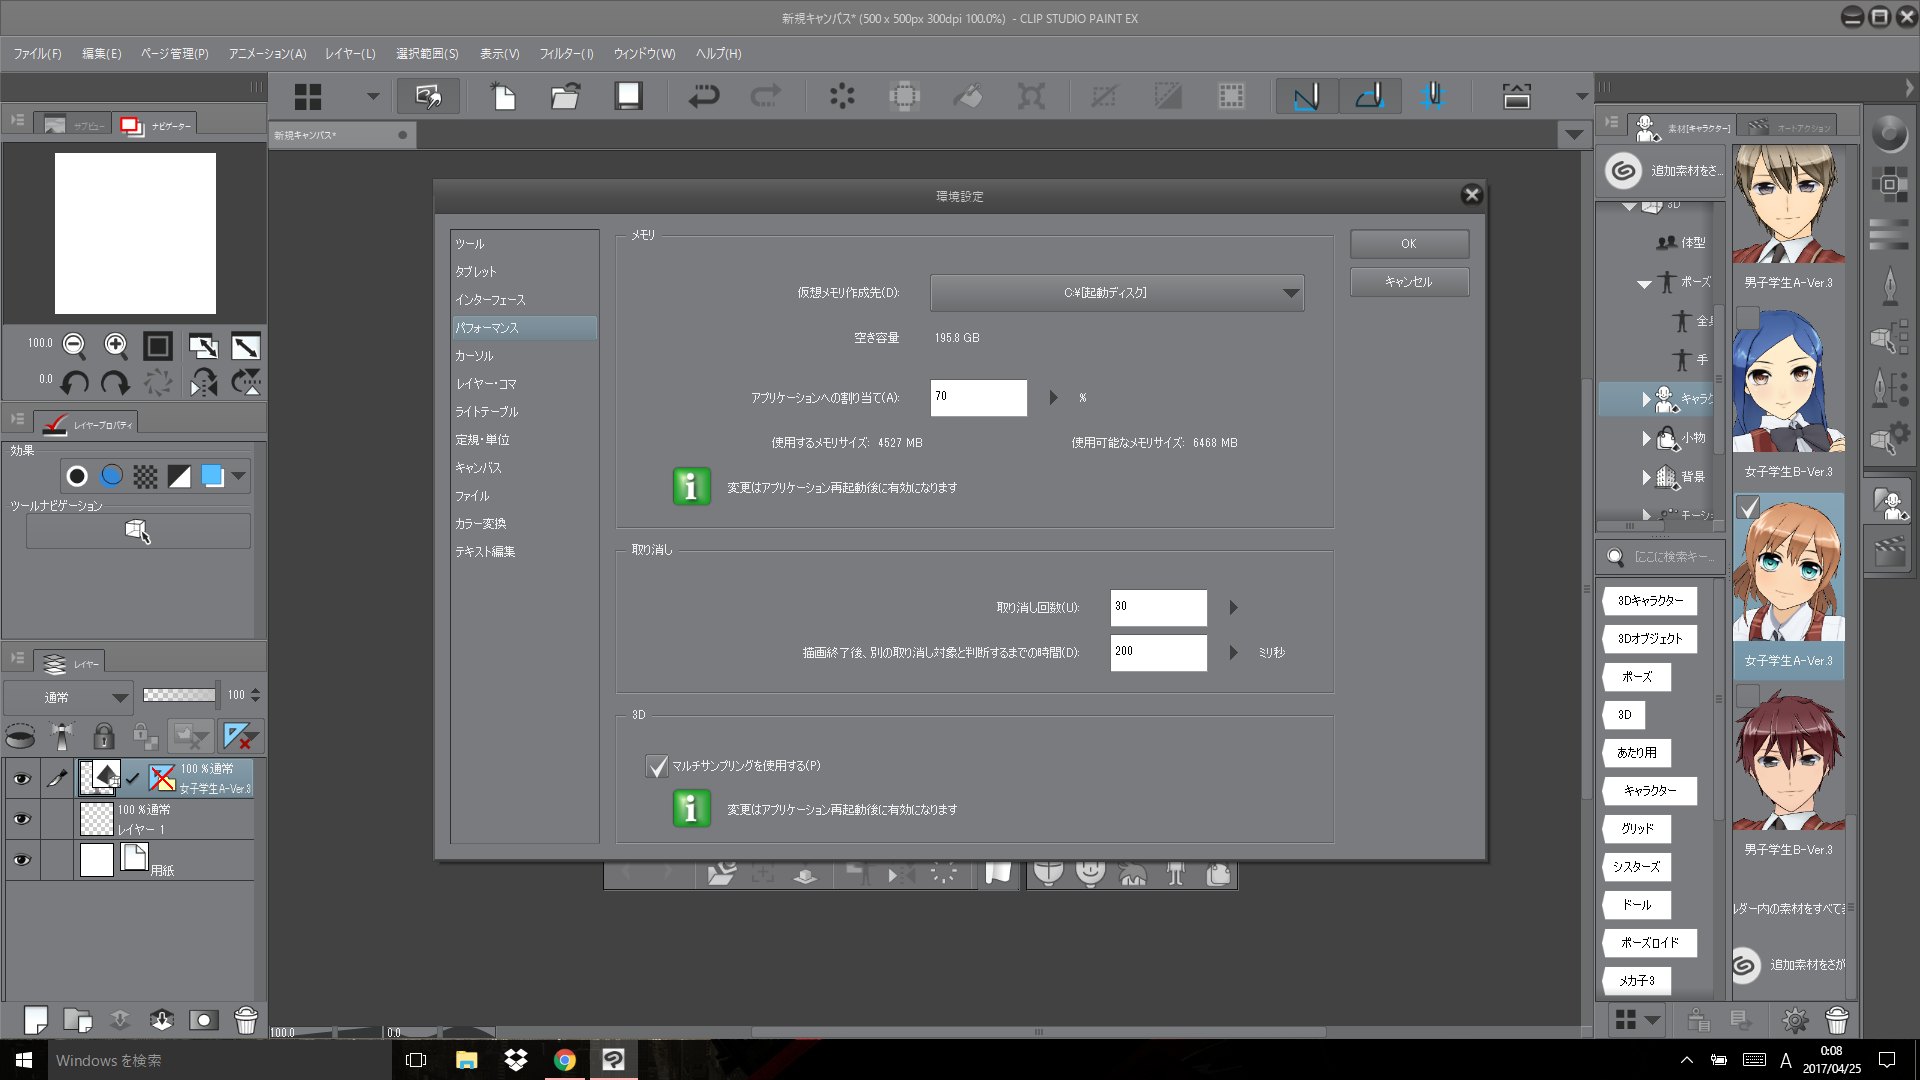Click the Snap to Ruler toolbar icon
The width and height of the screenshot is (1920, 1080).
coord(1306,96)
